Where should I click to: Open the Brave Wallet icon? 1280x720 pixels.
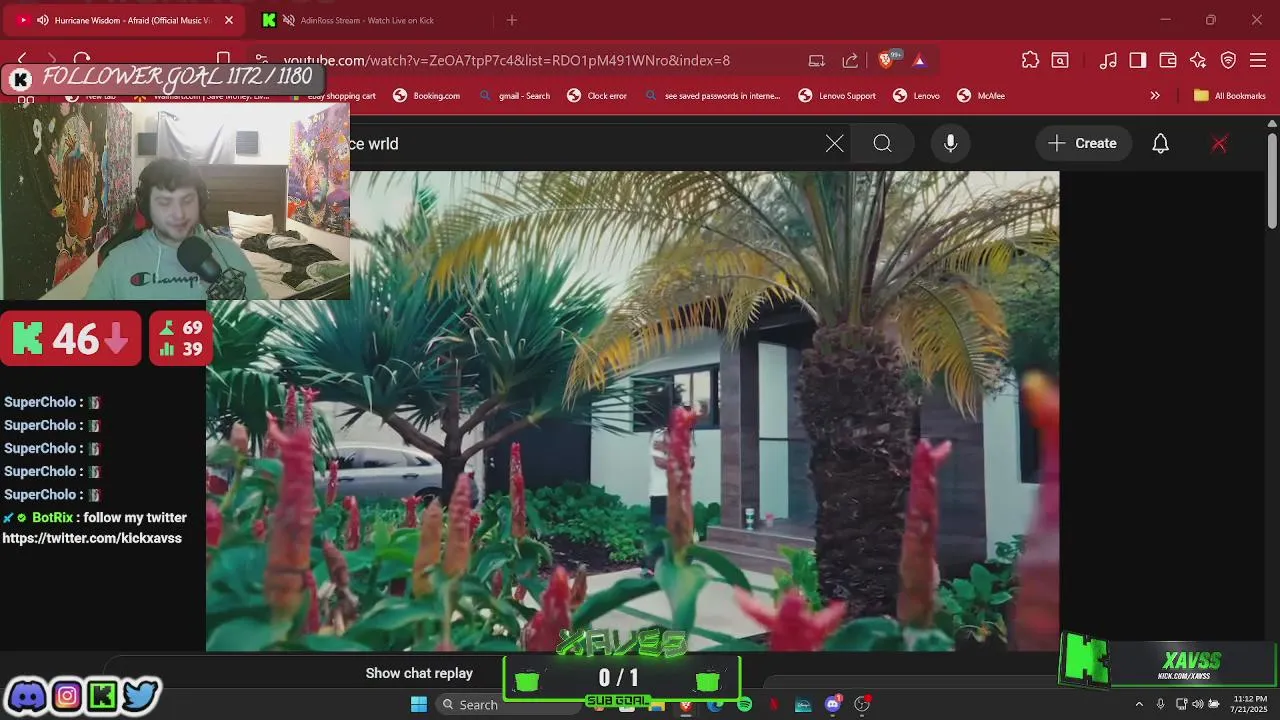1168,60
